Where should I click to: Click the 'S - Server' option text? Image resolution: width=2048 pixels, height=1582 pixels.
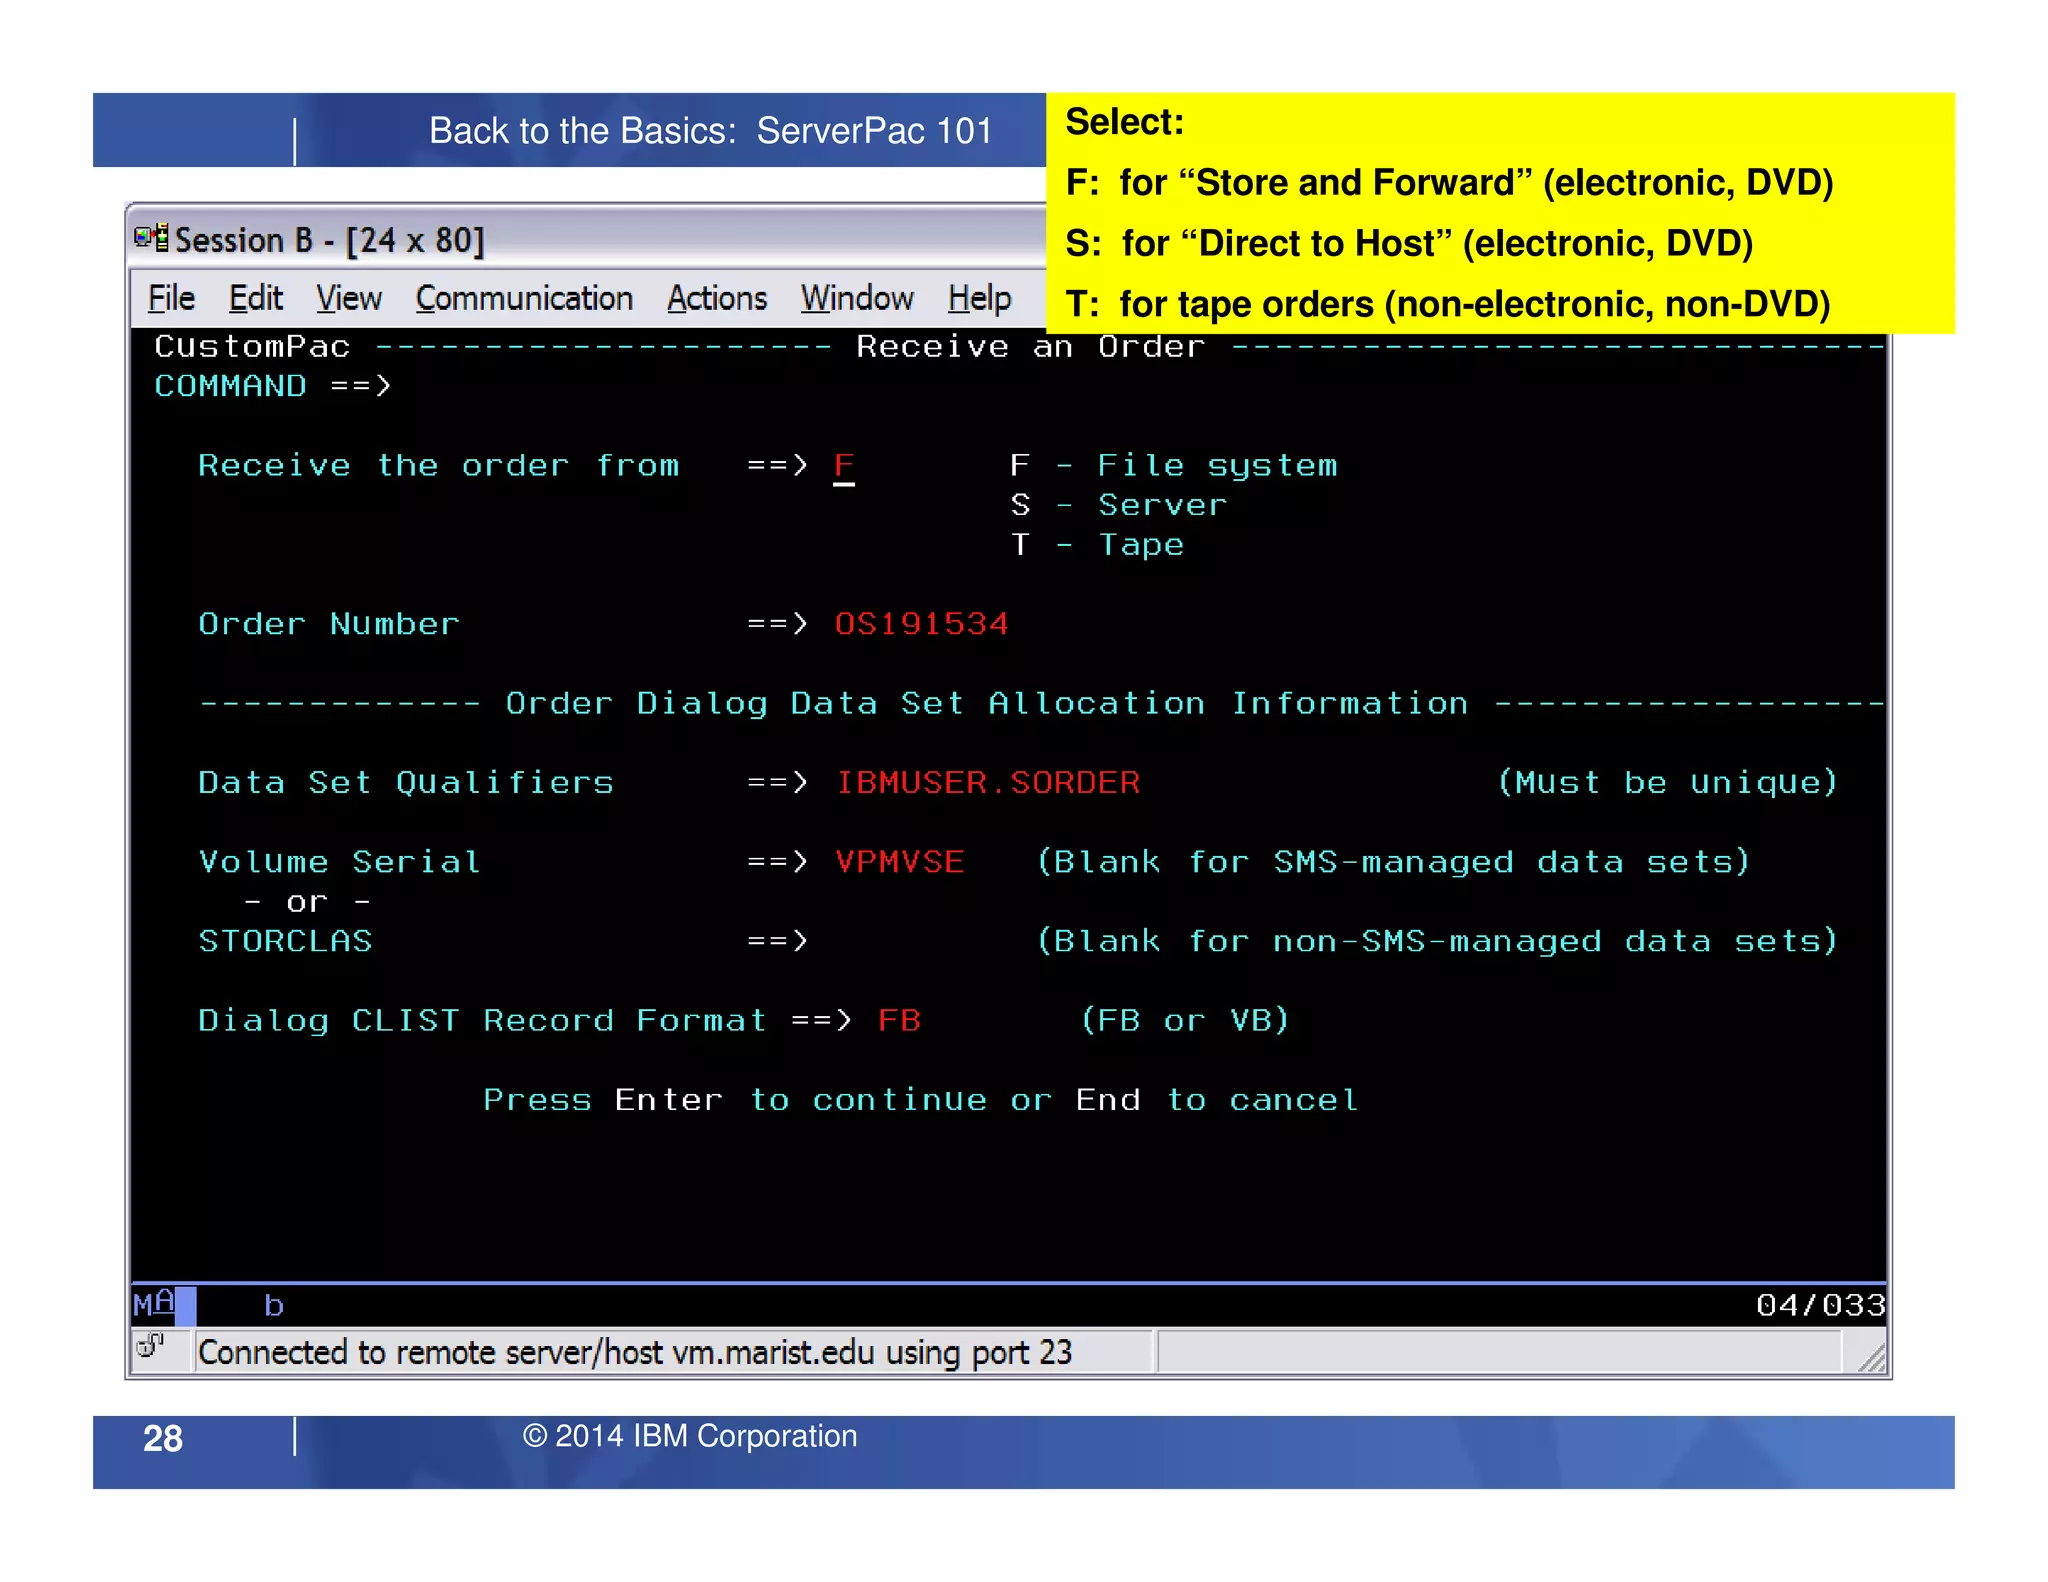point(1118,505)
